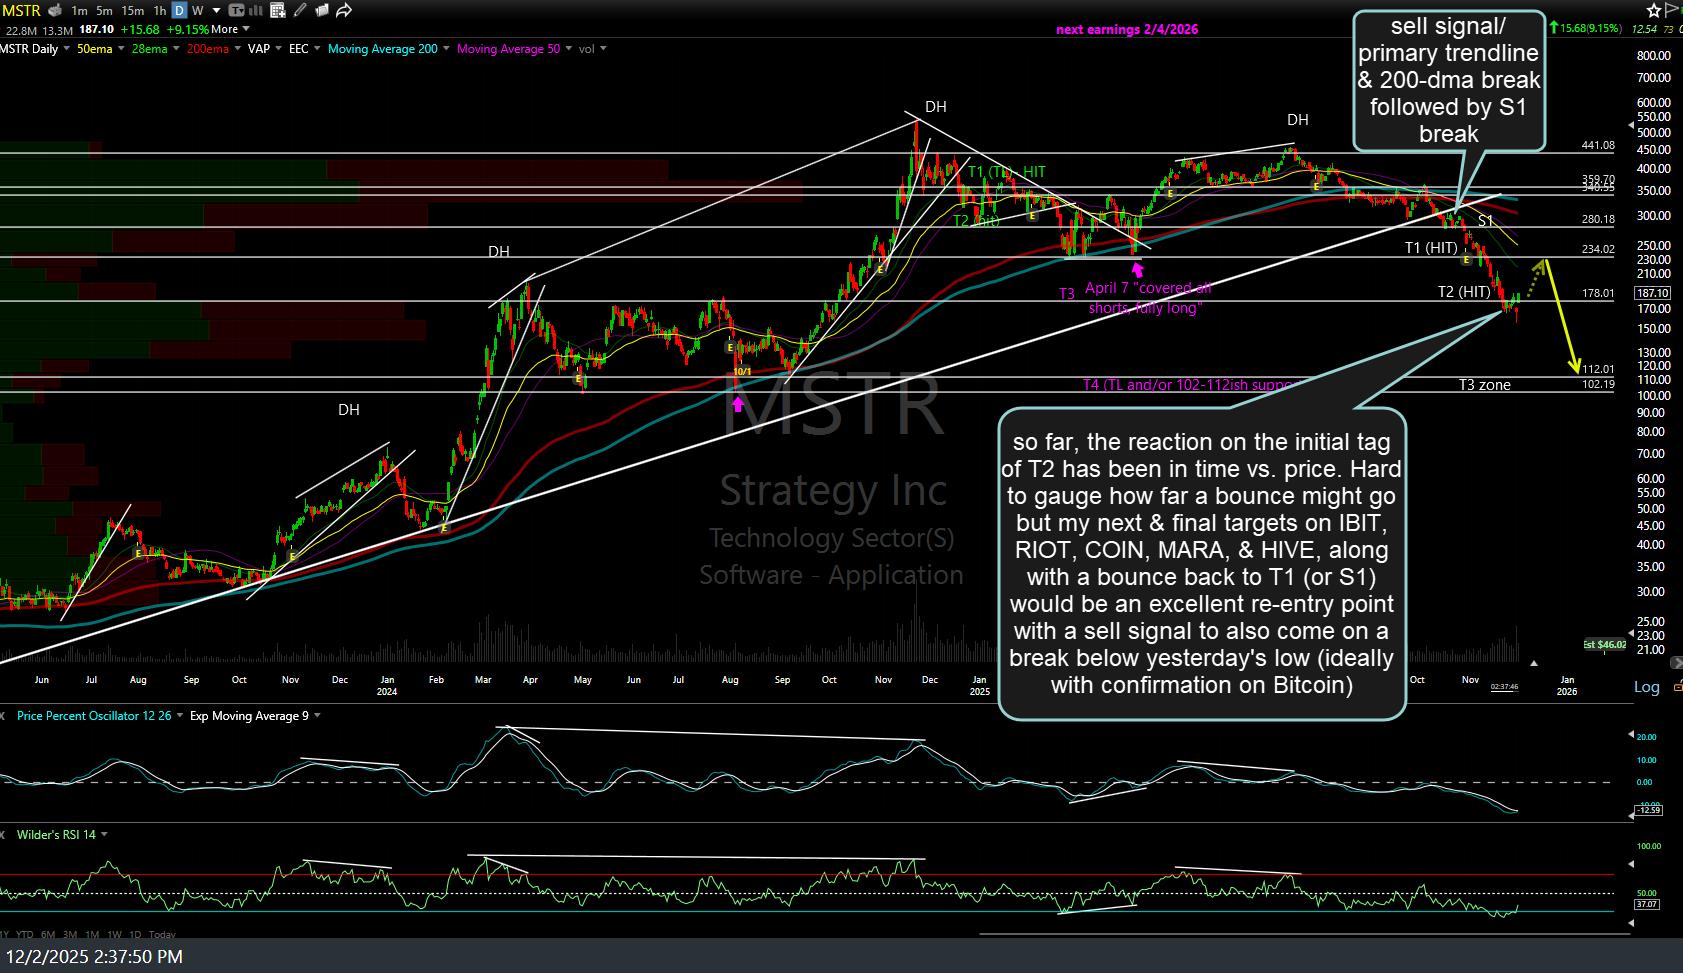
Task: Click the trade icon beside MSTR symbol
Action: [53, 11]
